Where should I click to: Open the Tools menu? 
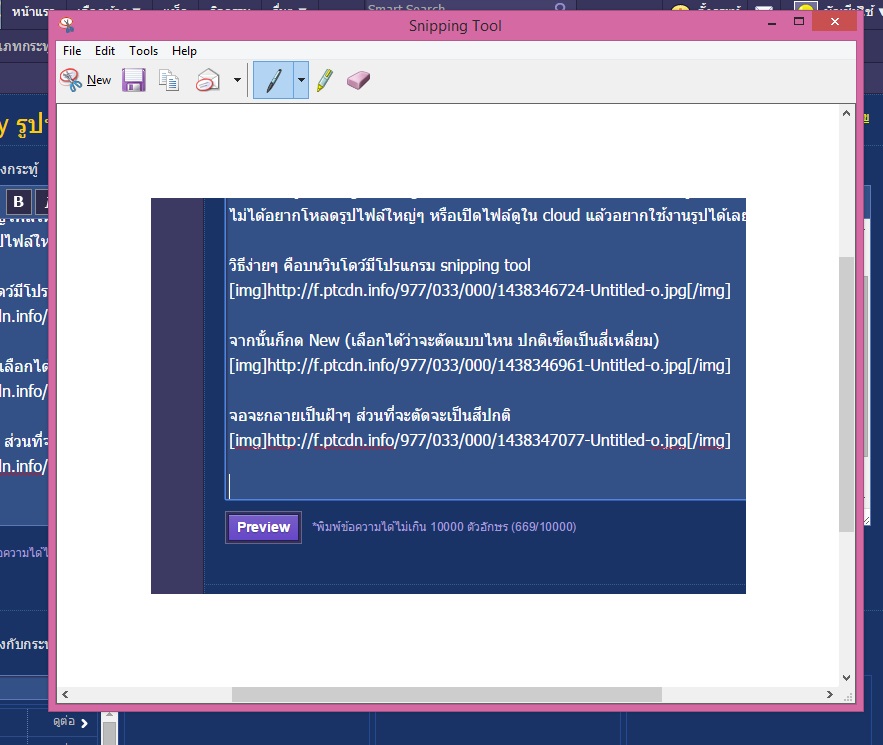(144, 51)
